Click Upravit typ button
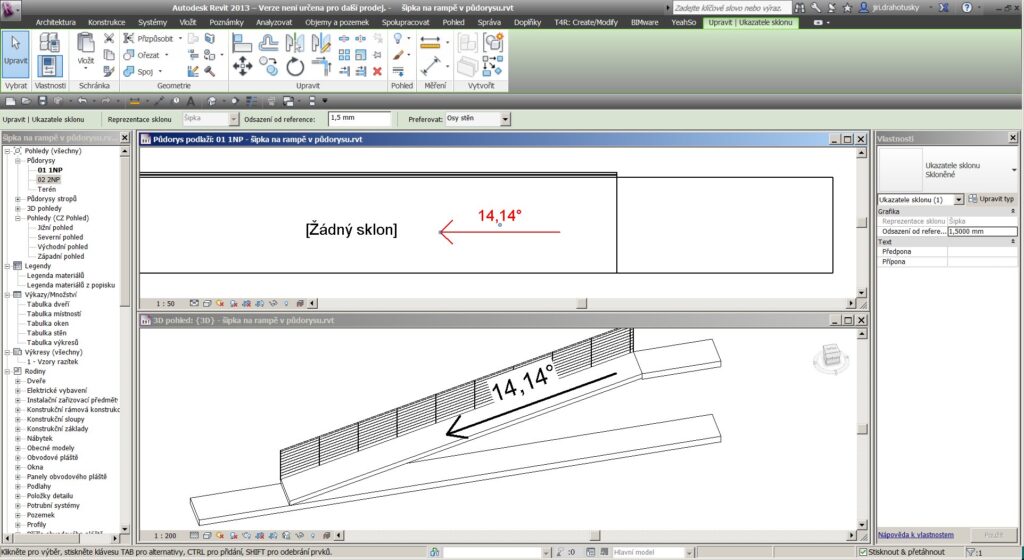 click(991, 199)
